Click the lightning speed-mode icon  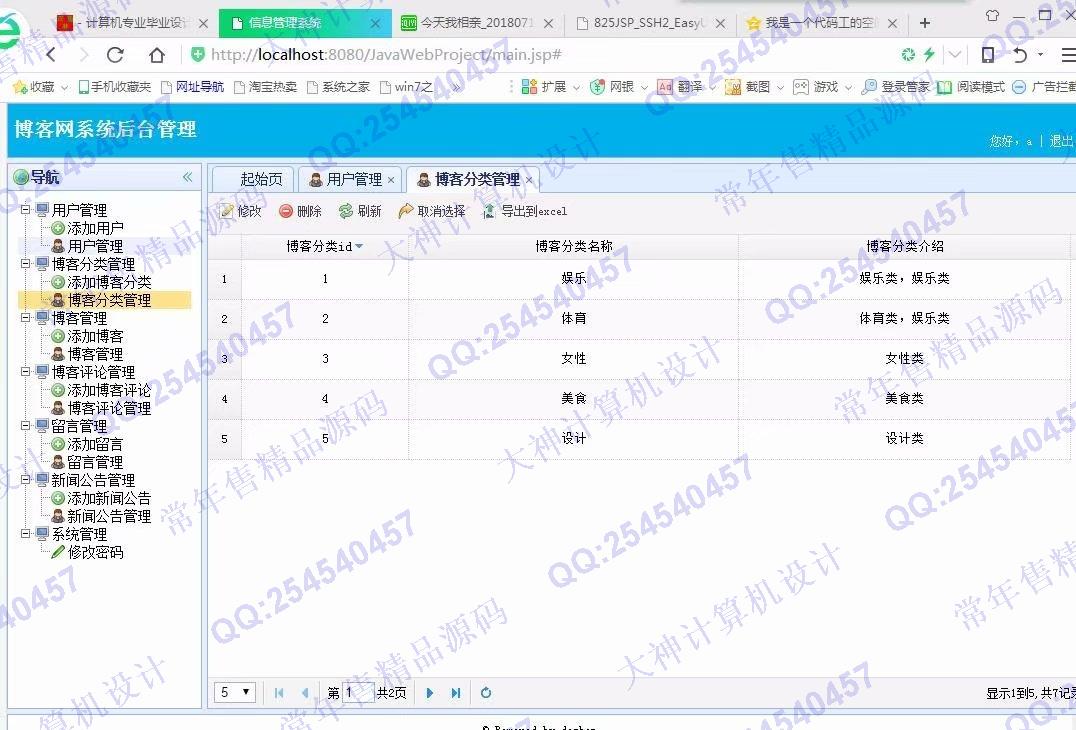click(x=929, y=55)
